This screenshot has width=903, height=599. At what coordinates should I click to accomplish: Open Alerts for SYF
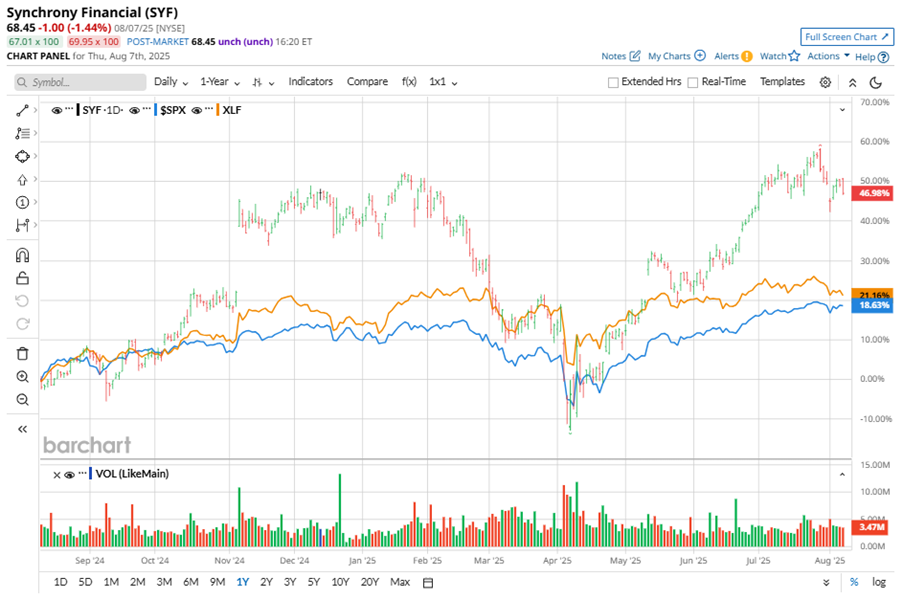(733, 56)
